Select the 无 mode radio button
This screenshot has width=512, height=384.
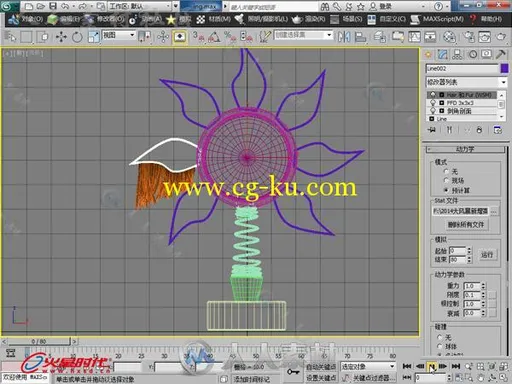[446, 171]
